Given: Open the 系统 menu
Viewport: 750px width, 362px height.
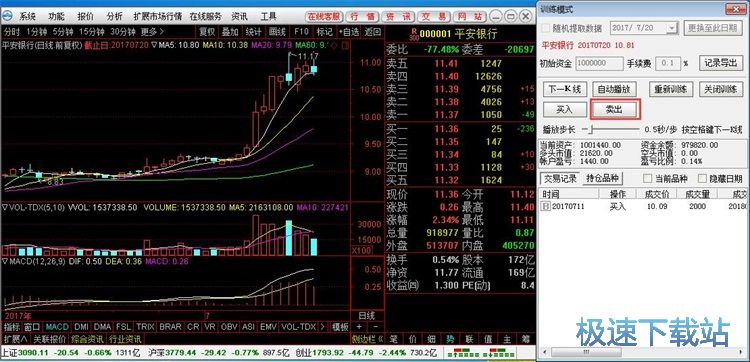Looking at the screenshot, I should [x=27, y=16].
